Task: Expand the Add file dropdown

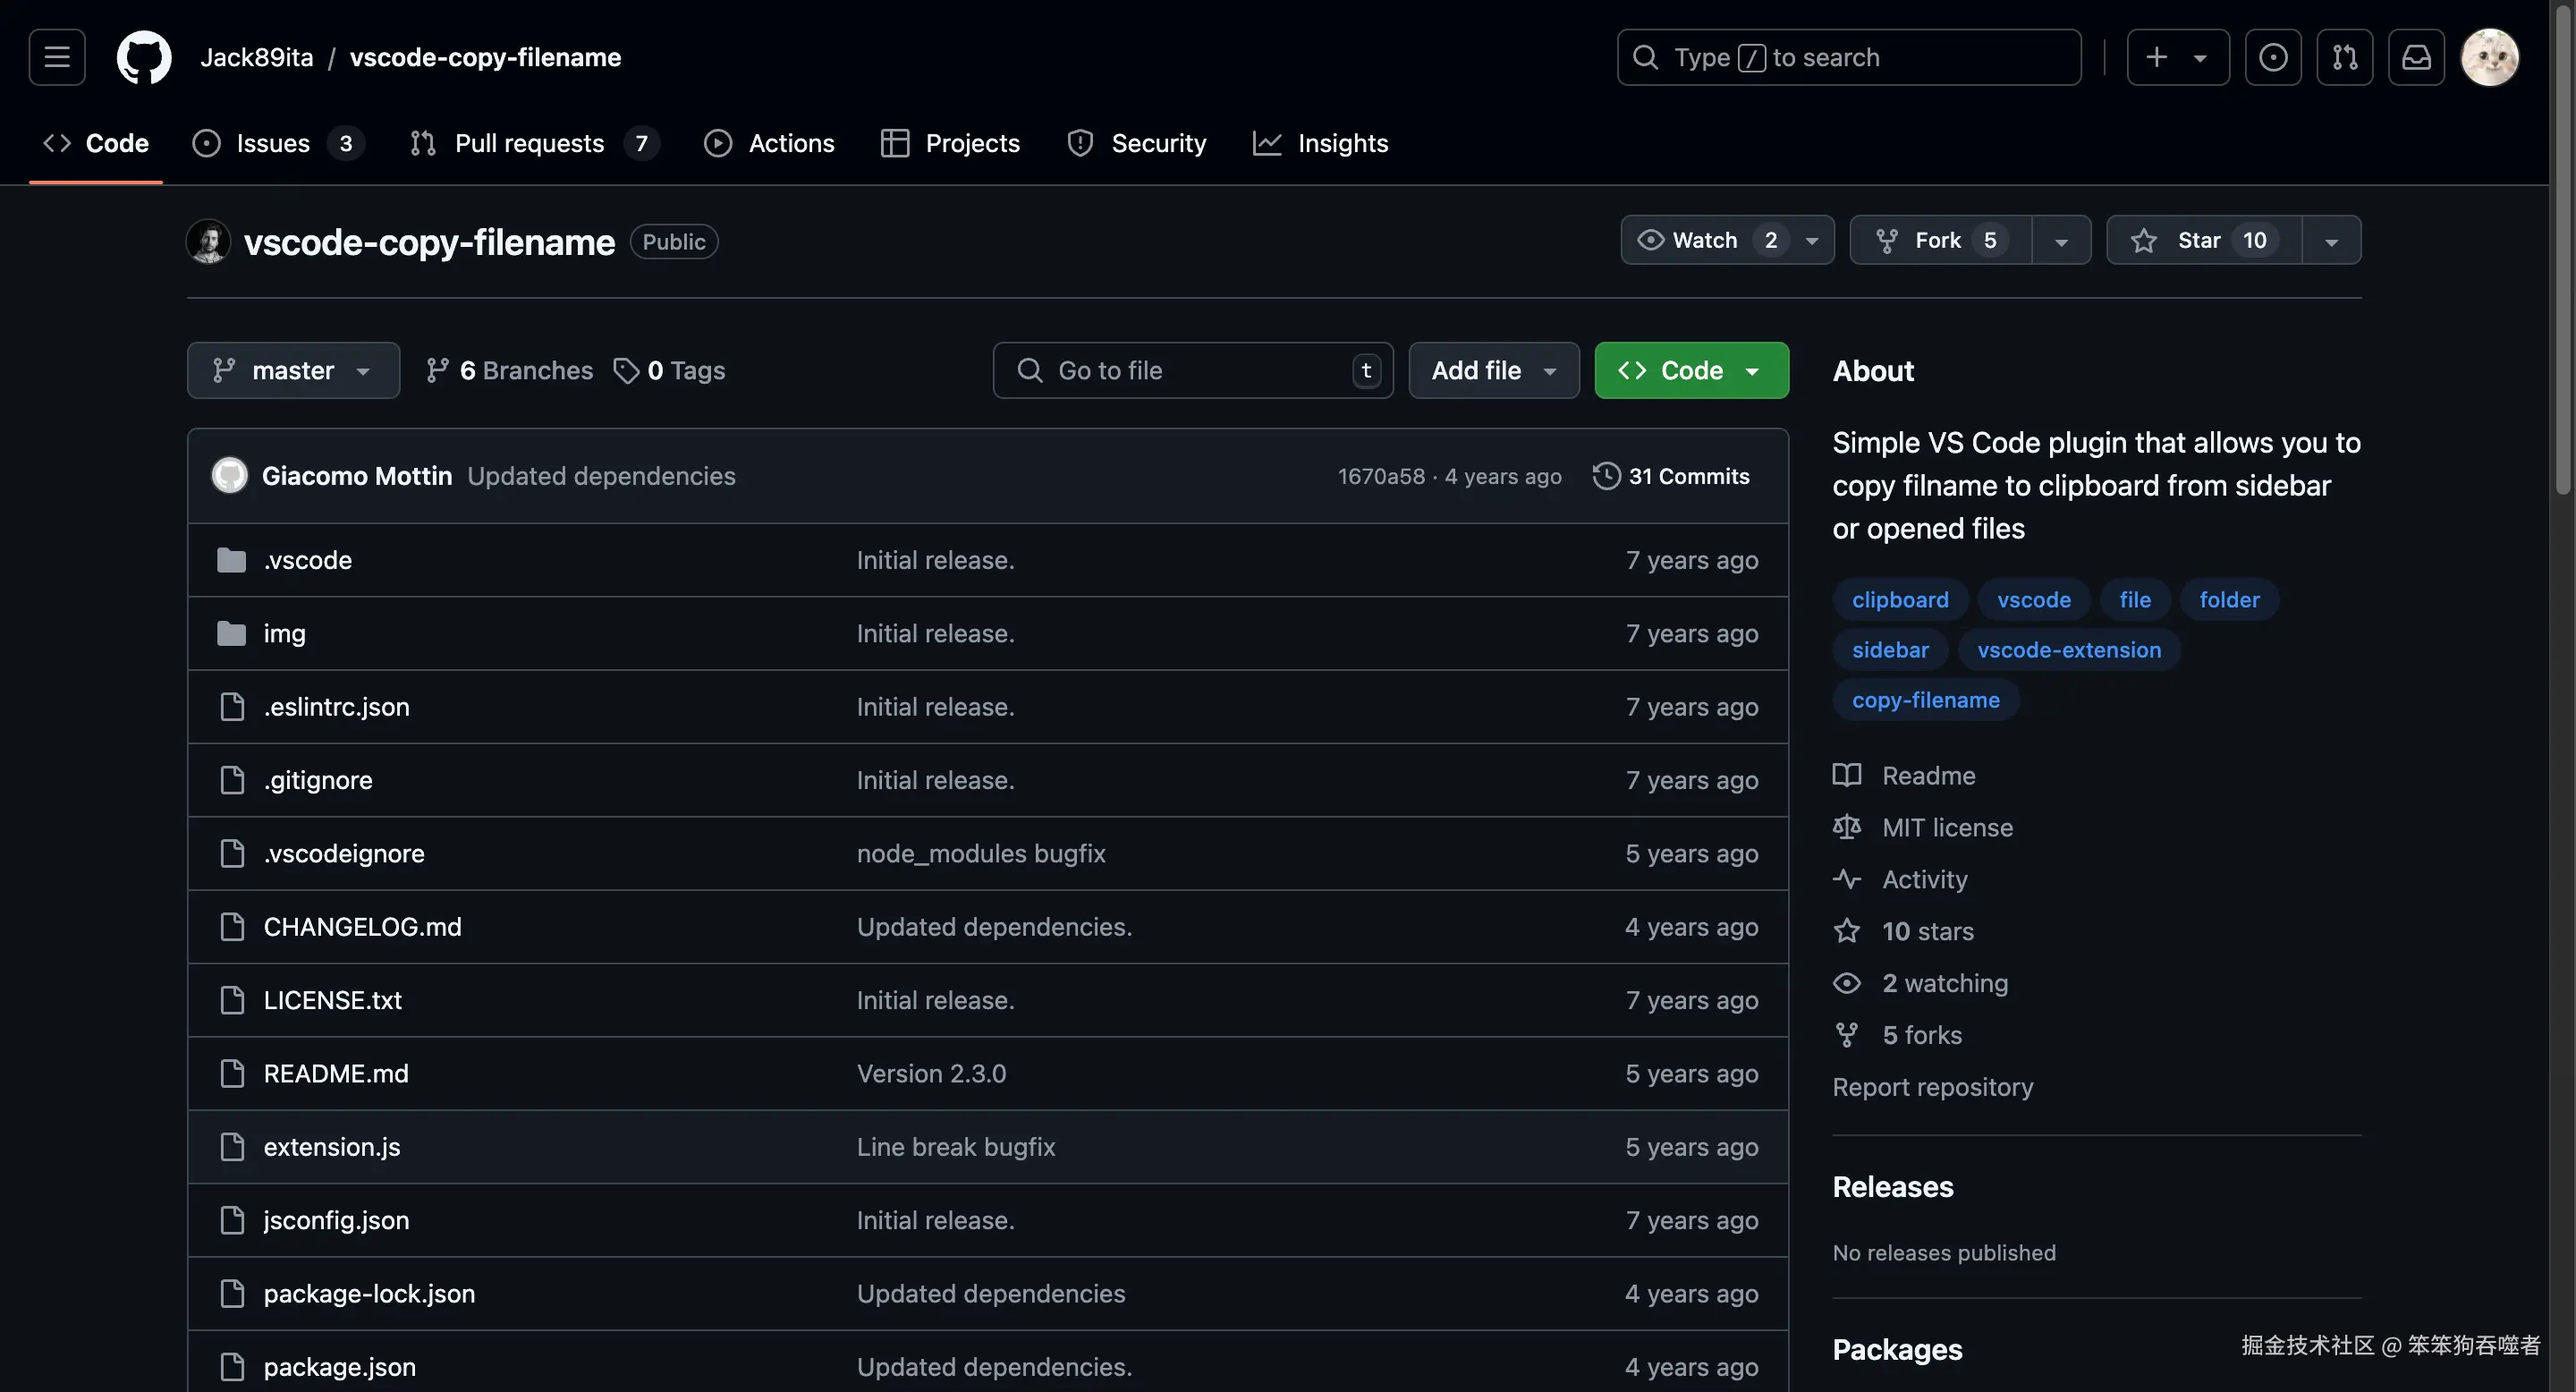Action: coord(1493,371)
